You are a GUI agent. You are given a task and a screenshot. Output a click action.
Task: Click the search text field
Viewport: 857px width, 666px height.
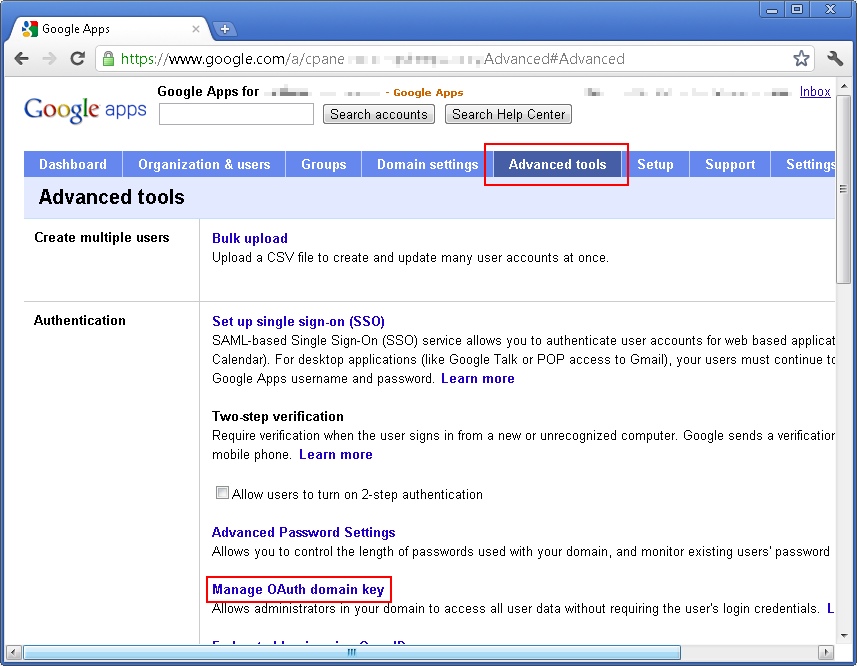pyautogui.click(x=236, y=114)
